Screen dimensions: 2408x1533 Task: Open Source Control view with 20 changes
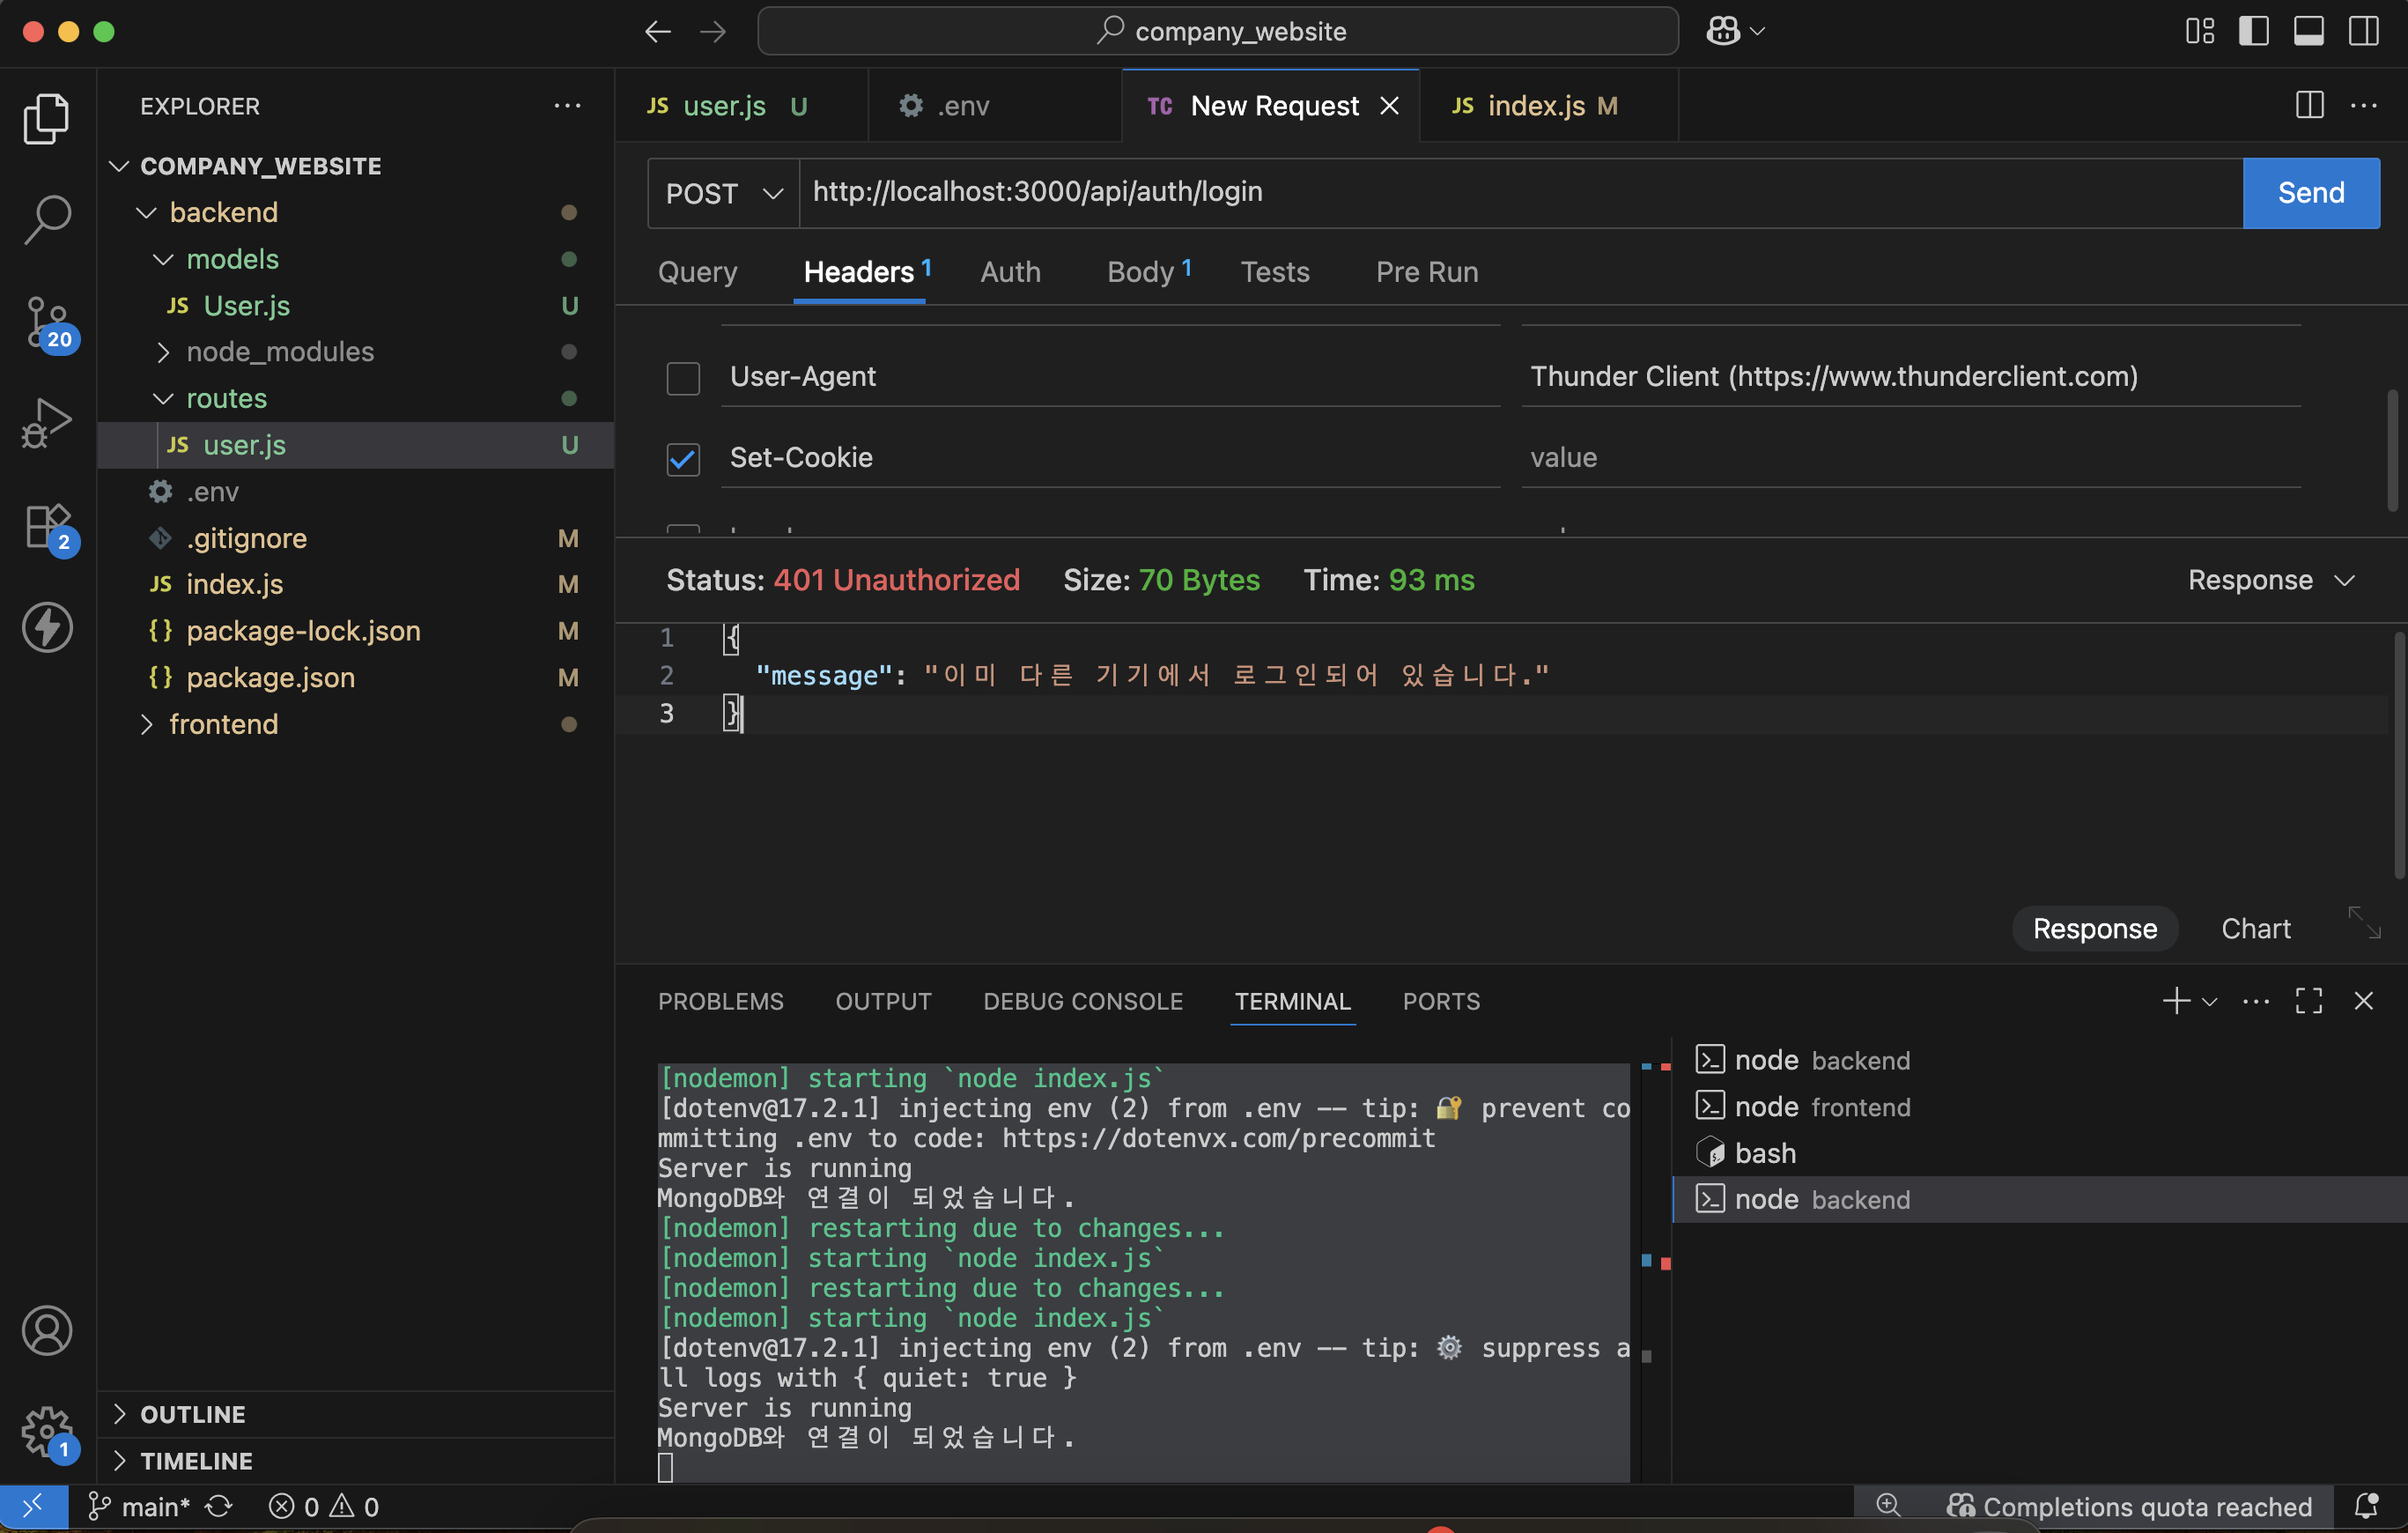(x=46, y=322)
